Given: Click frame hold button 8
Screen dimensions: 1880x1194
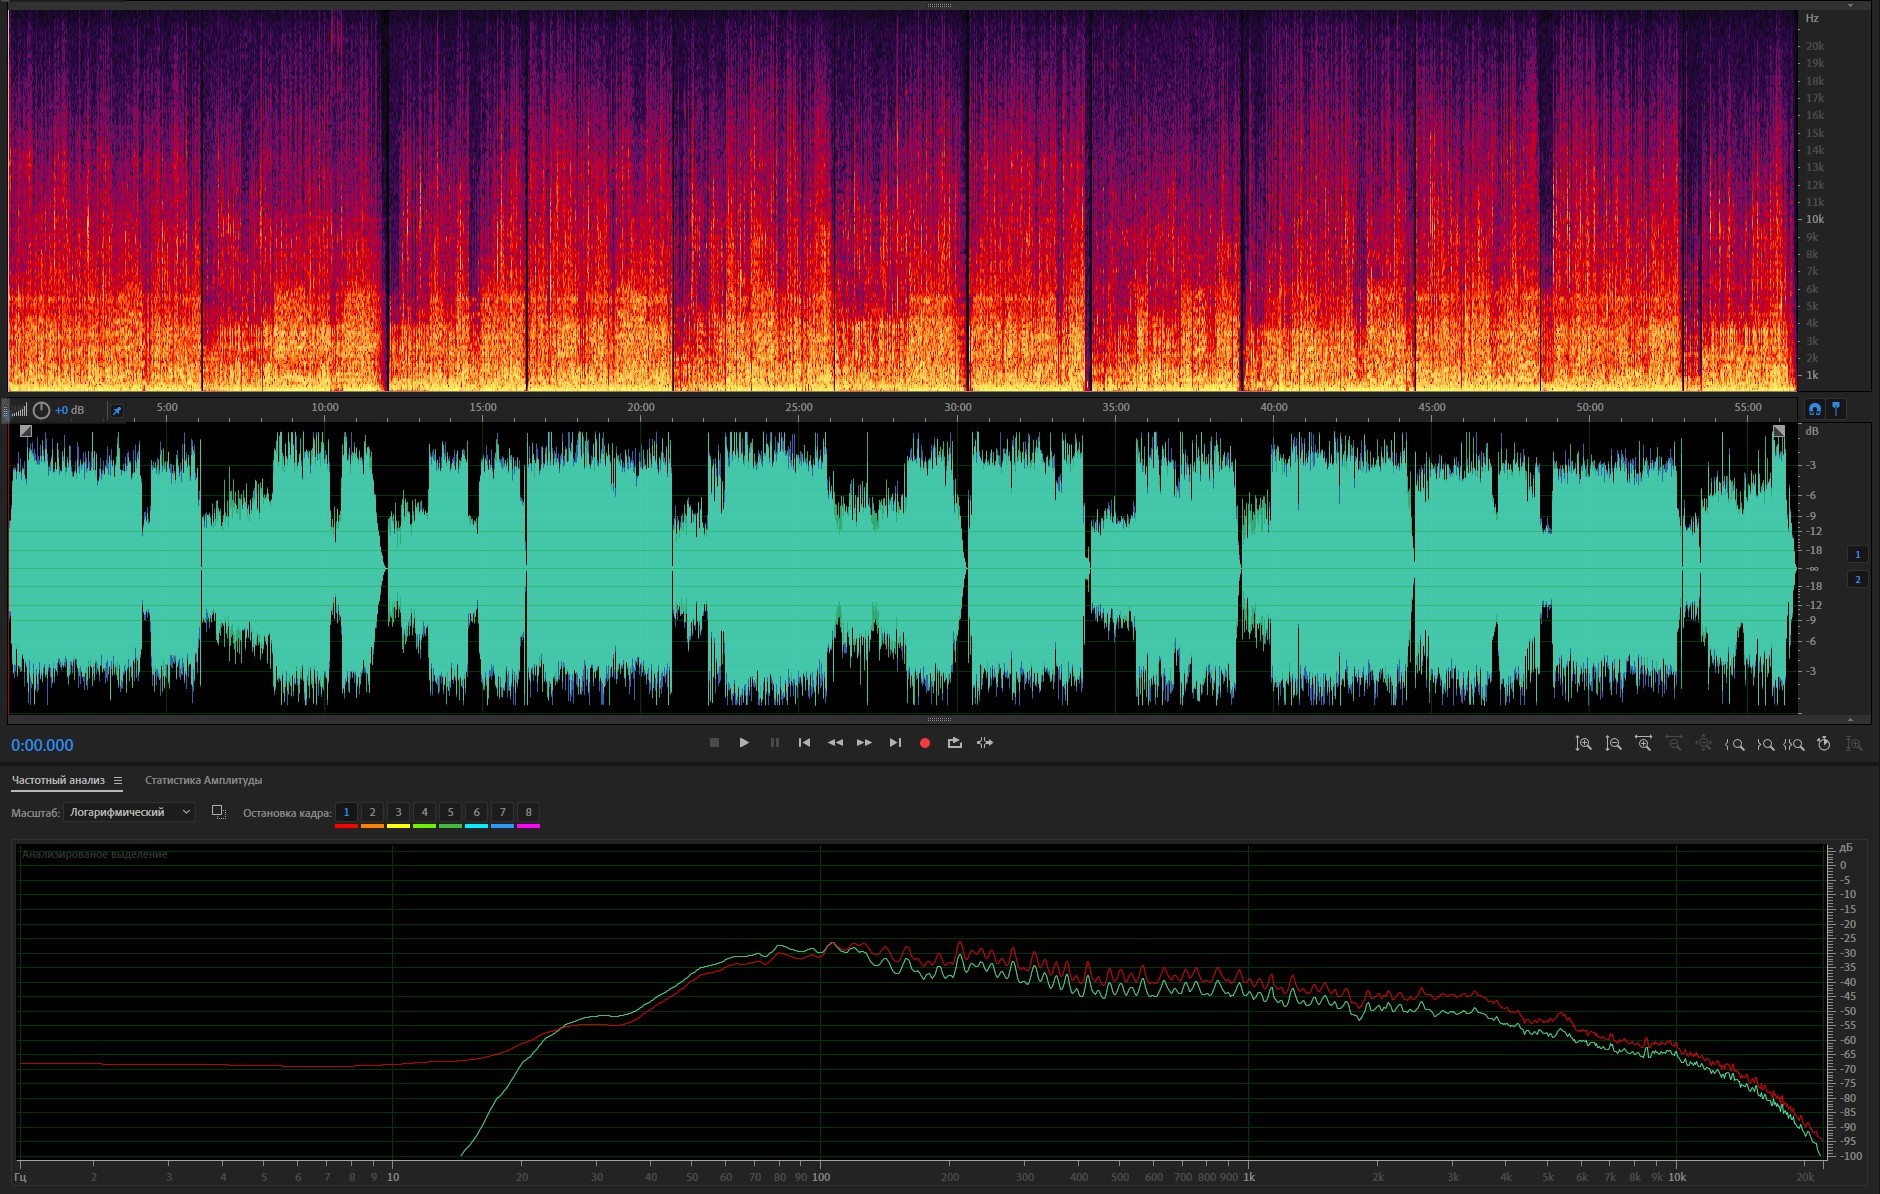Looking at the screenshot, I should pos(528,812).
